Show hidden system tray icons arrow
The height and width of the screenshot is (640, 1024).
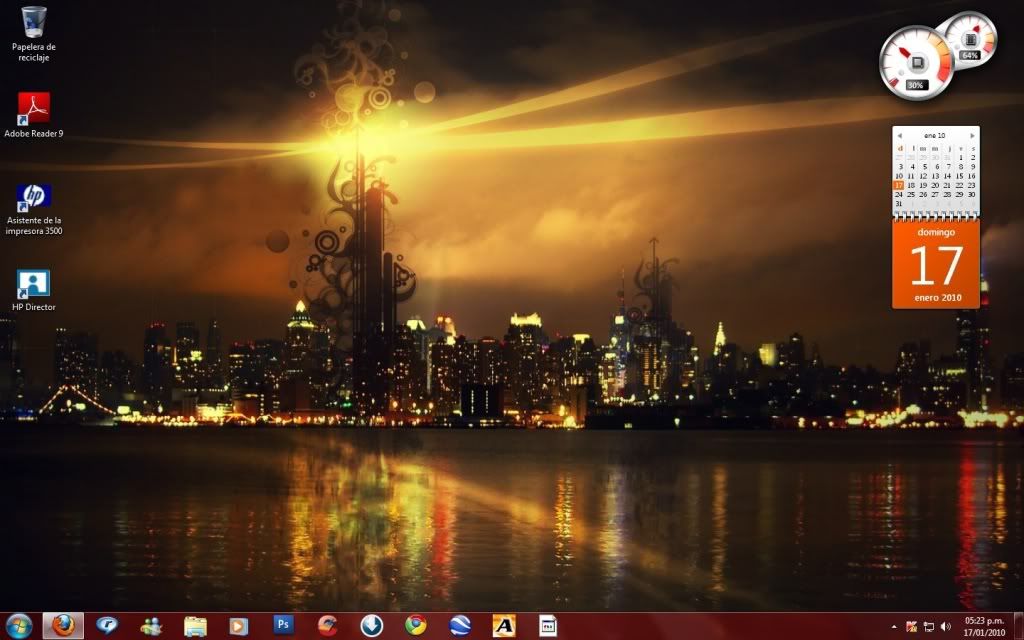pyautogui.click(x=894, y=626)
